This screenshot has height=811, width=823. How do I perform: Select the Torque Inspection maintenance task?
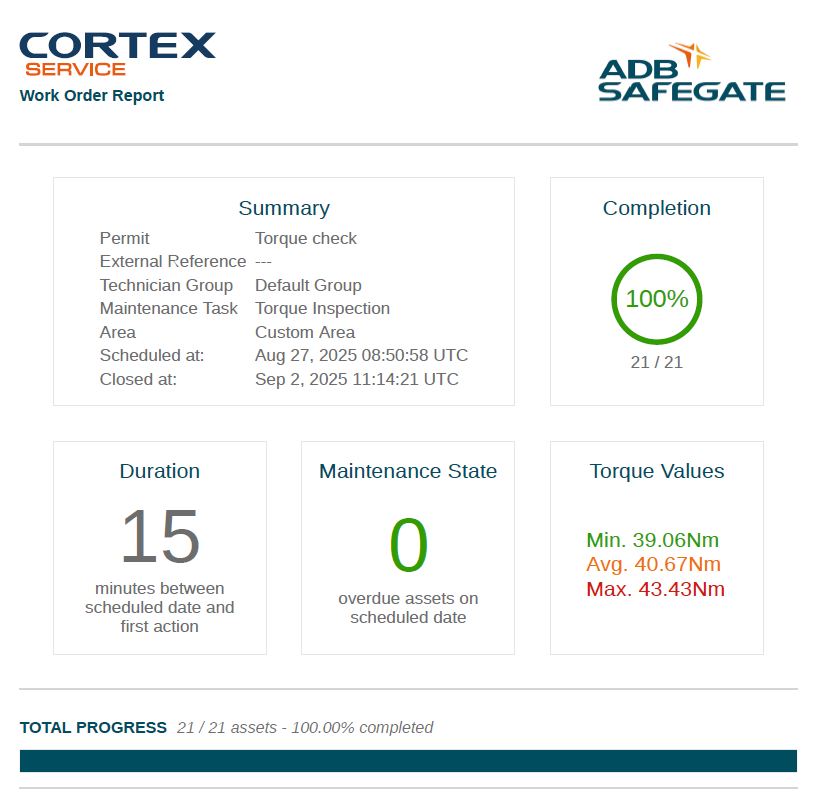322,308
